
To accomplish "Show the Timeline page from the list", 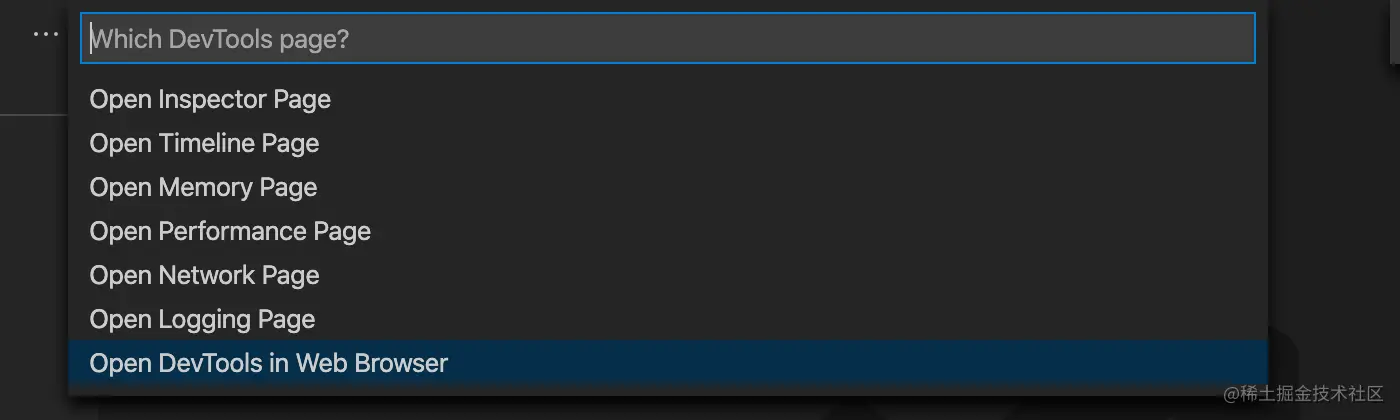I will tap(668, 143).
